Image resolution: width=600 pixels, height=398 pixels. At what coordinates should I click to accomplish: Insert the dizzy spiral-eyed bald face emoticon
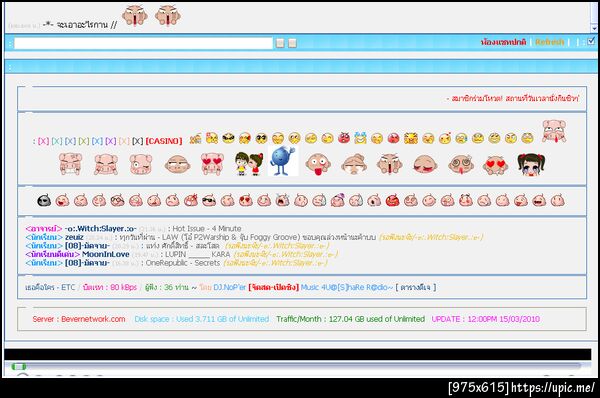[x=461, y=164]
